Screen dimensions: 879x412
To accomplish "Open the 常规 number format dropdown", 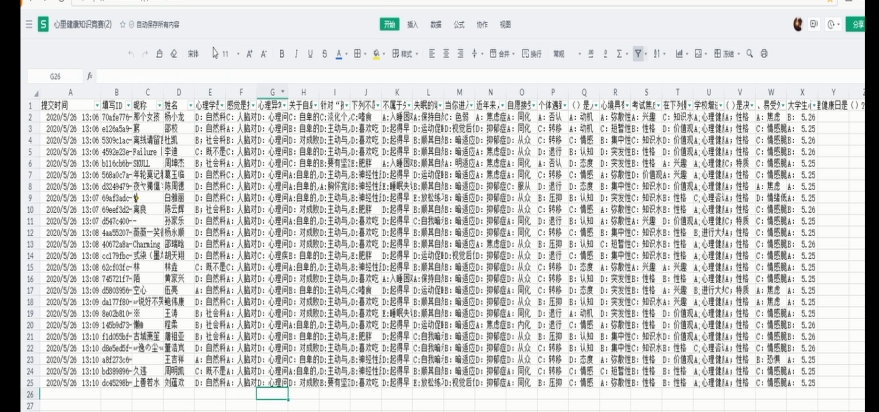I will (x=566, y=54).
